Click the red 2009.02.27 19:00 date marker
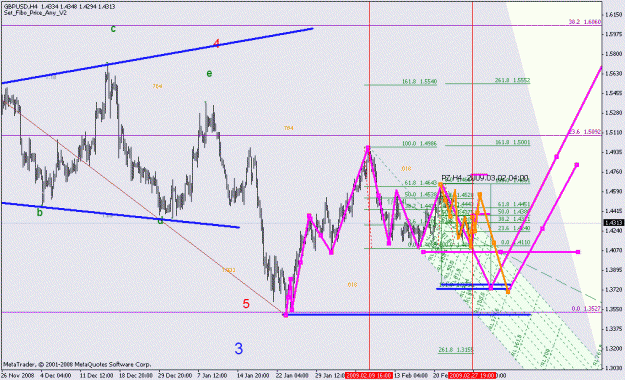 [472, 376]
